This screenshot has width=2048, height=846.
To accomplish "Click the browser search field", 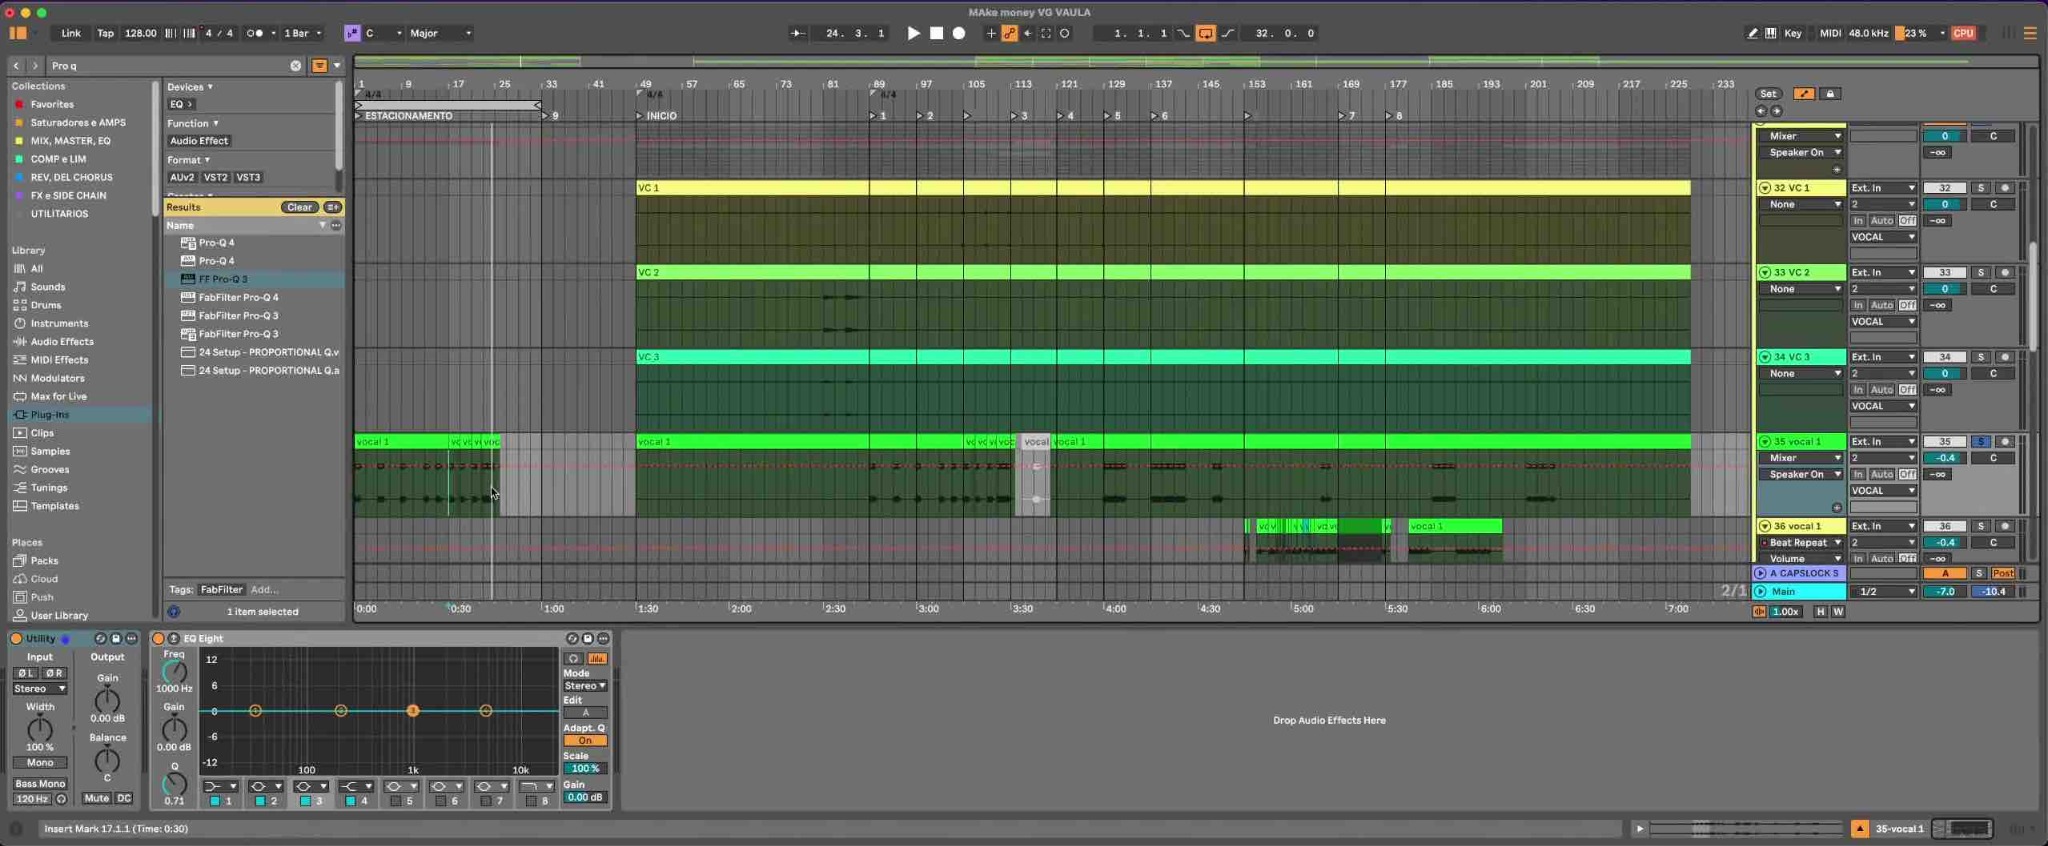I will click(170, 66).
